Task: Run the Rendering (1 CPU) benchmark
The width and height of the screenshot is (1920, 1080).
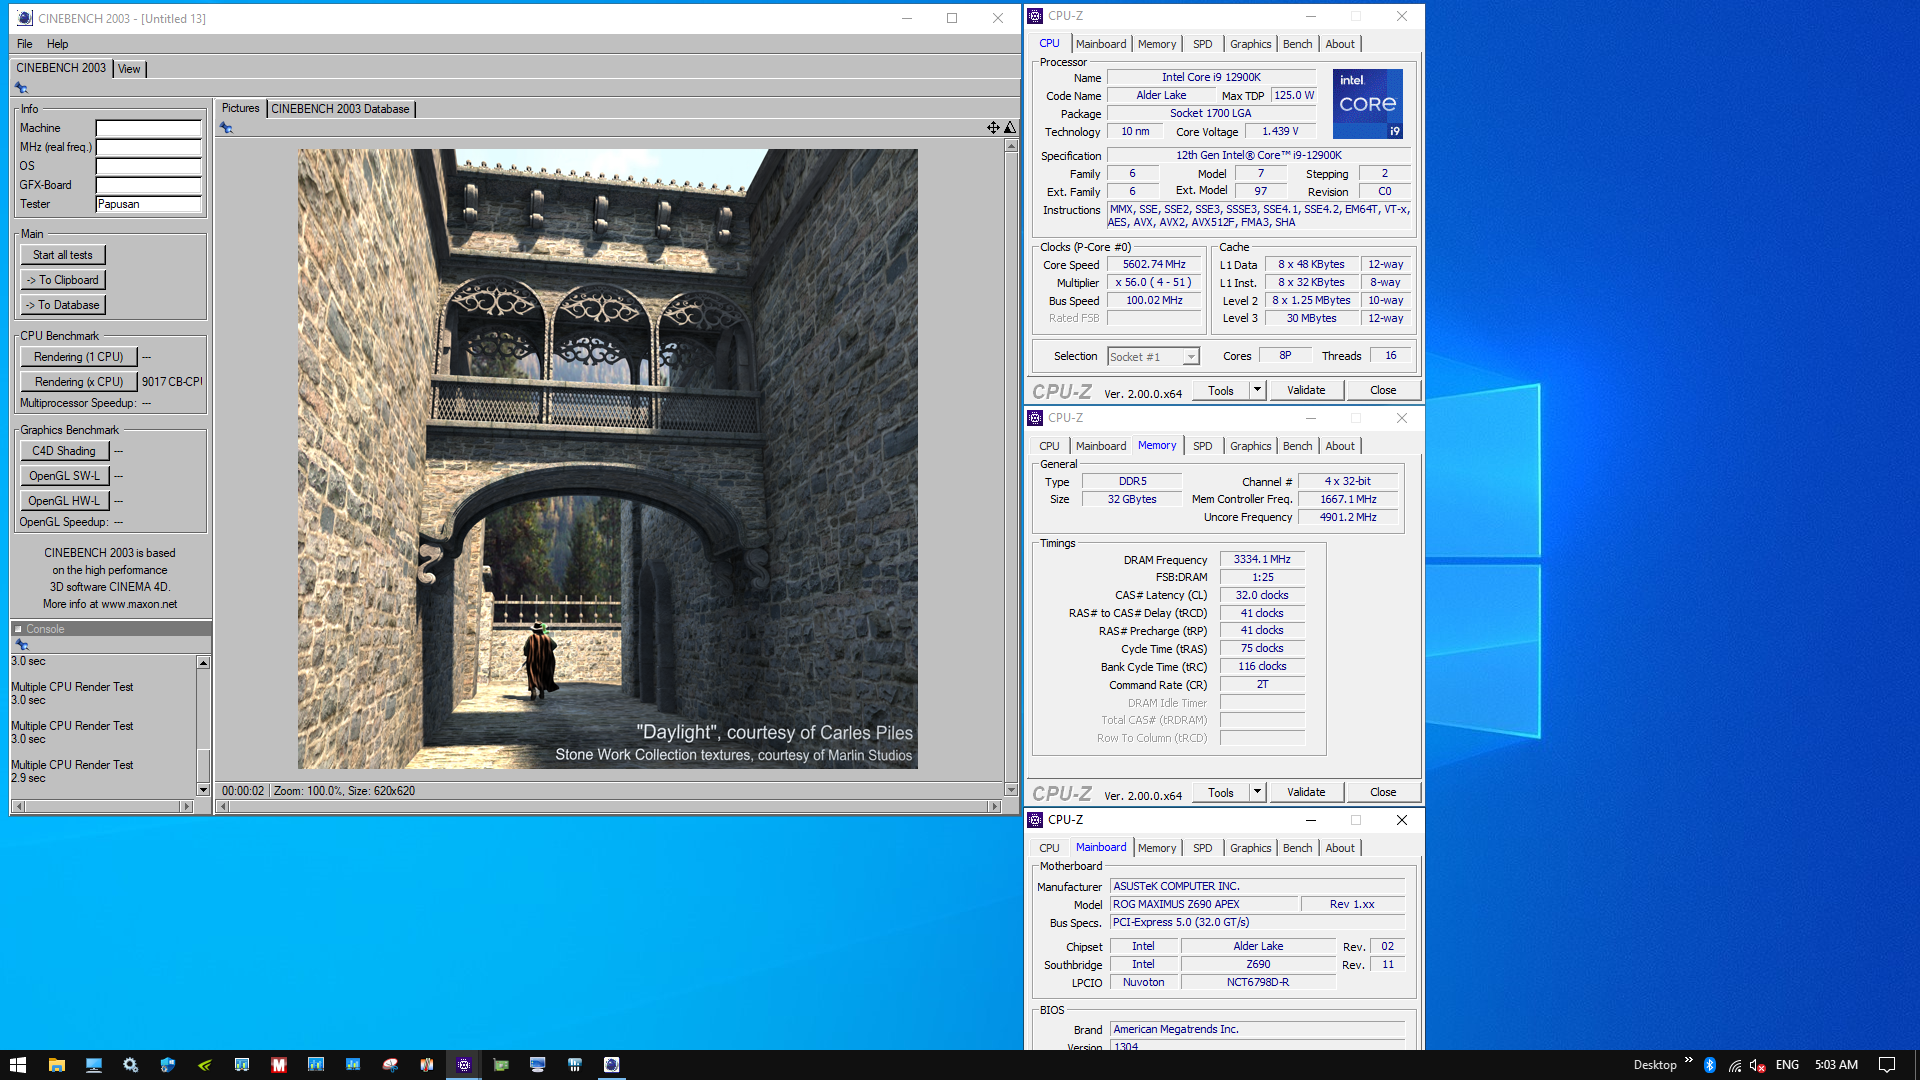Action: [x=78, y=357]
